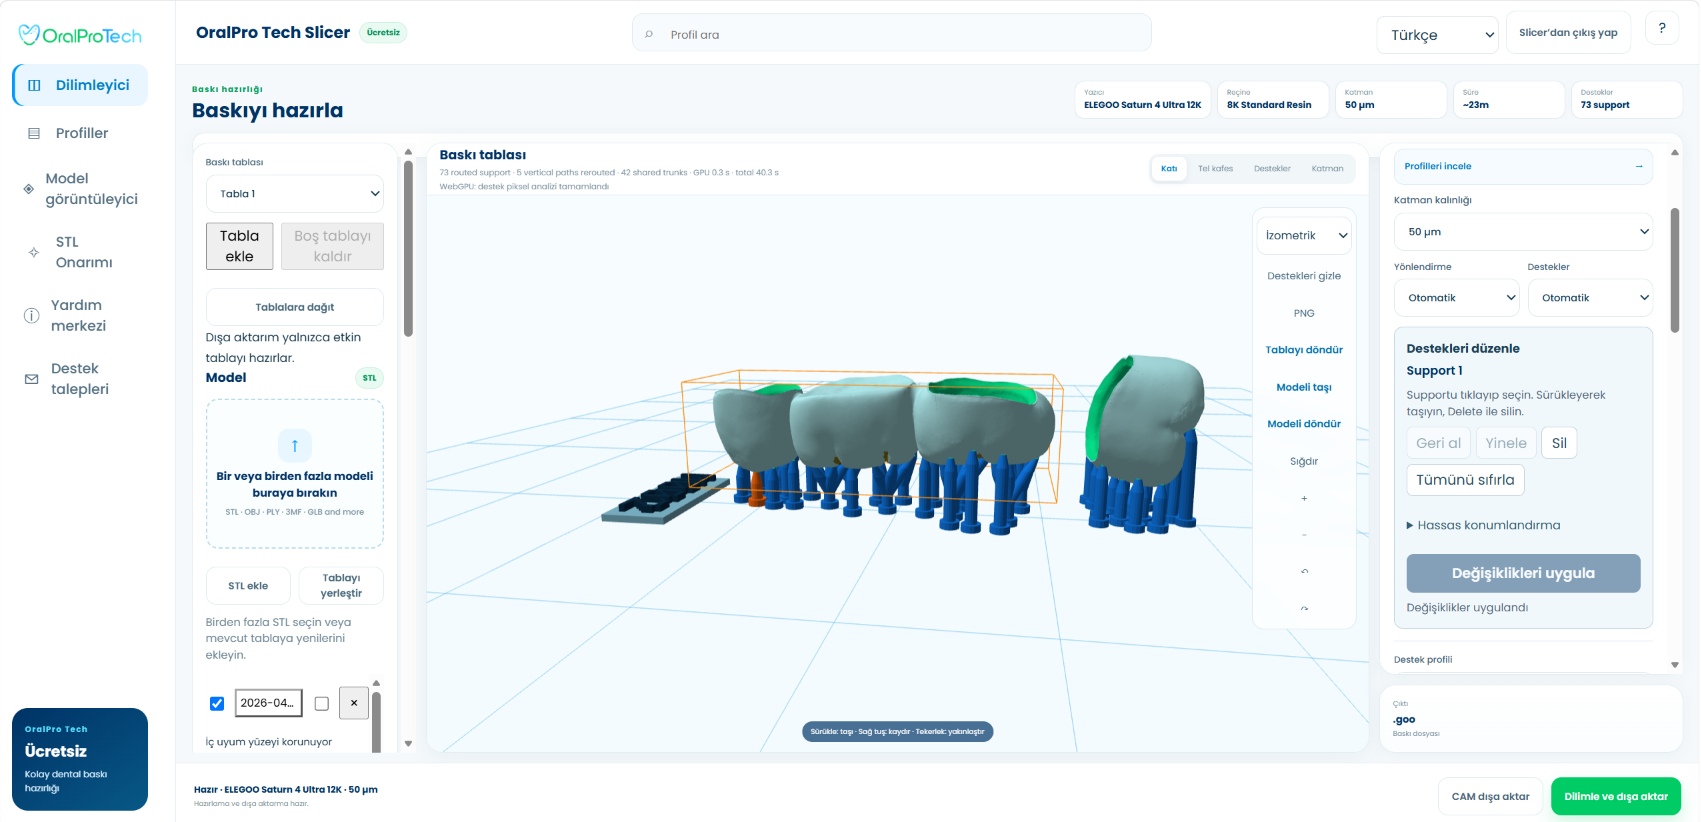The height and width of the screenshot is (822, 1701).
Task: Click CAM dışa aktar button
Action: pos(1491,797)
